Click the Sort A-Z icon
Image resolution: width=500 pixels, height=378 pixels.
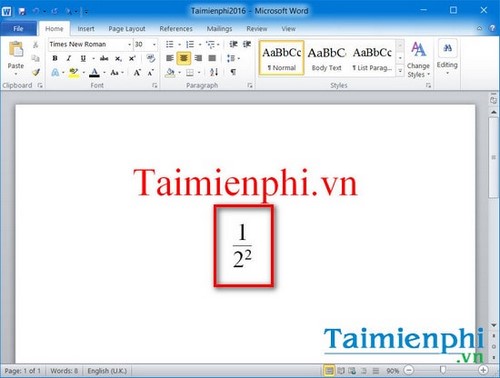214,72
